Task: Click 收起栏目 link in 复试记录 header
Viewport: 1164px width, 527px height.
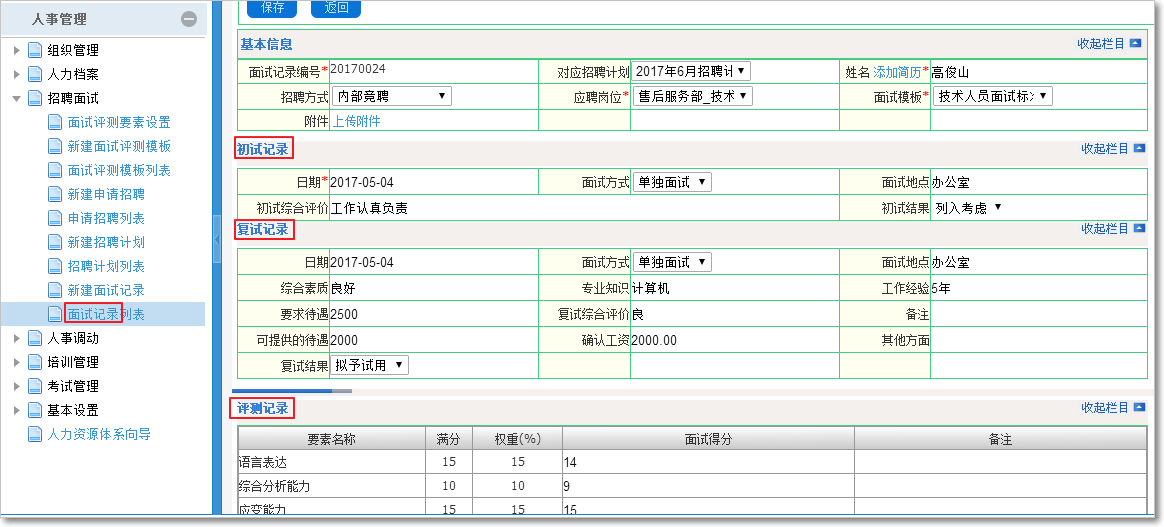Action: click(1105, 229)
